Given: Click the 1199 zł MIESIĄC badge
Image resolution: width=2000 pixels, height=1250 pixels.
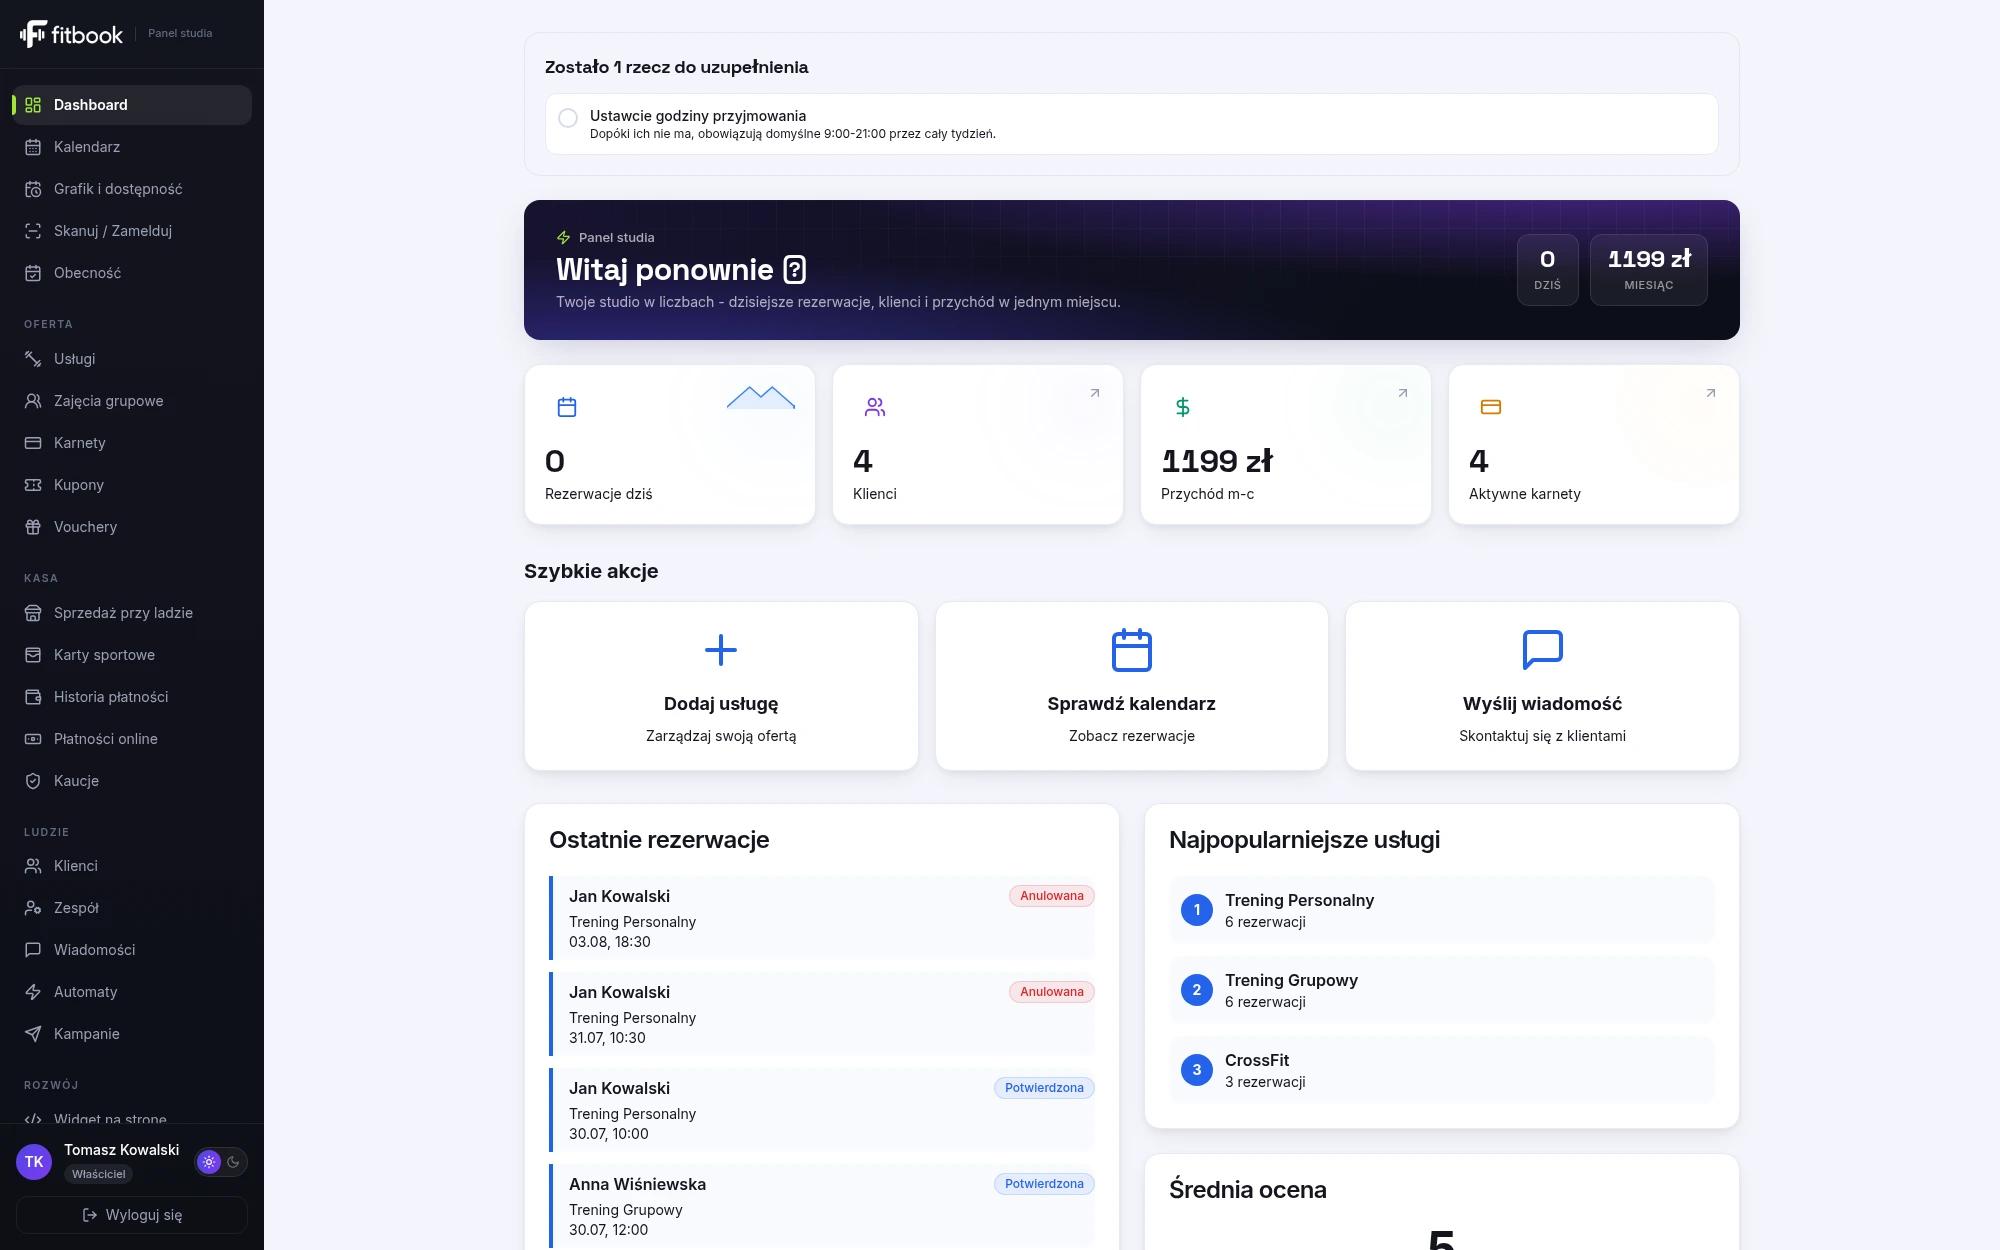Looking at the screenshot, I should coord(1649,270).
